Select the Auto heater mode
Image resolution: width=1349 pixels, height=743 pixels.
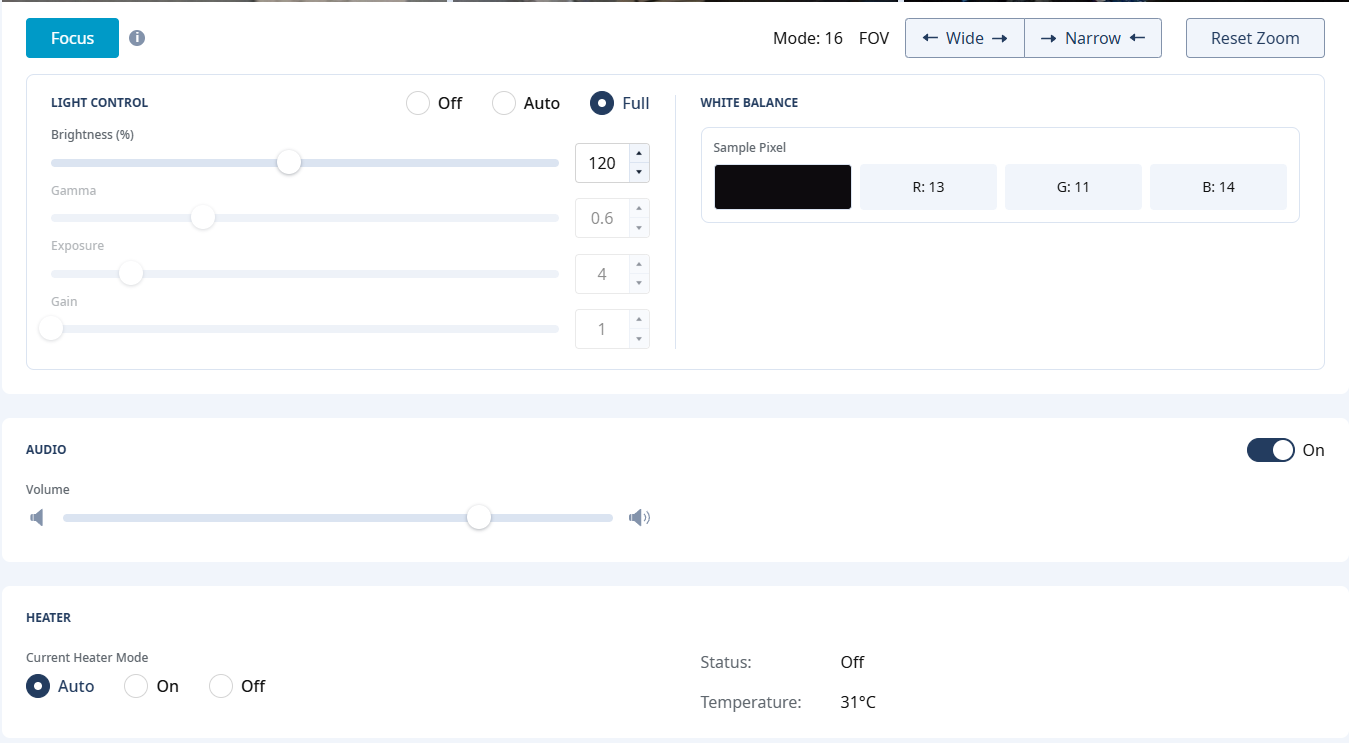point(38,686)
